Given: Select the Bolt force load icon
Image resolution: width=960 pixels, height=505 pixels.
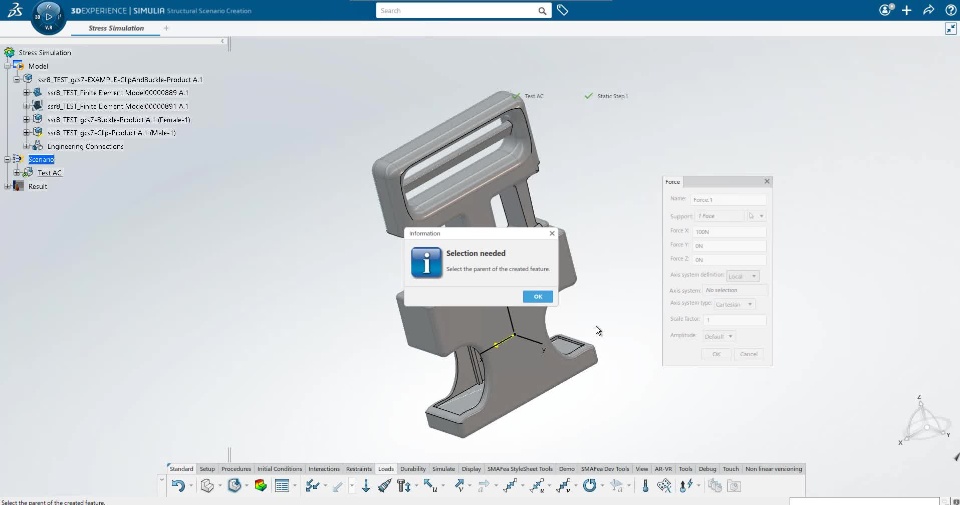Looking at the screenshot, I should tap(403, 486).
